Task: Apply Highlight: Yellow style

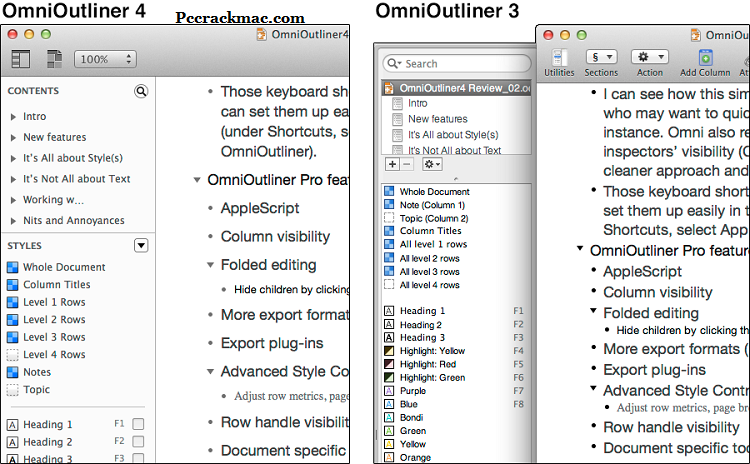Action: [432, 351]
